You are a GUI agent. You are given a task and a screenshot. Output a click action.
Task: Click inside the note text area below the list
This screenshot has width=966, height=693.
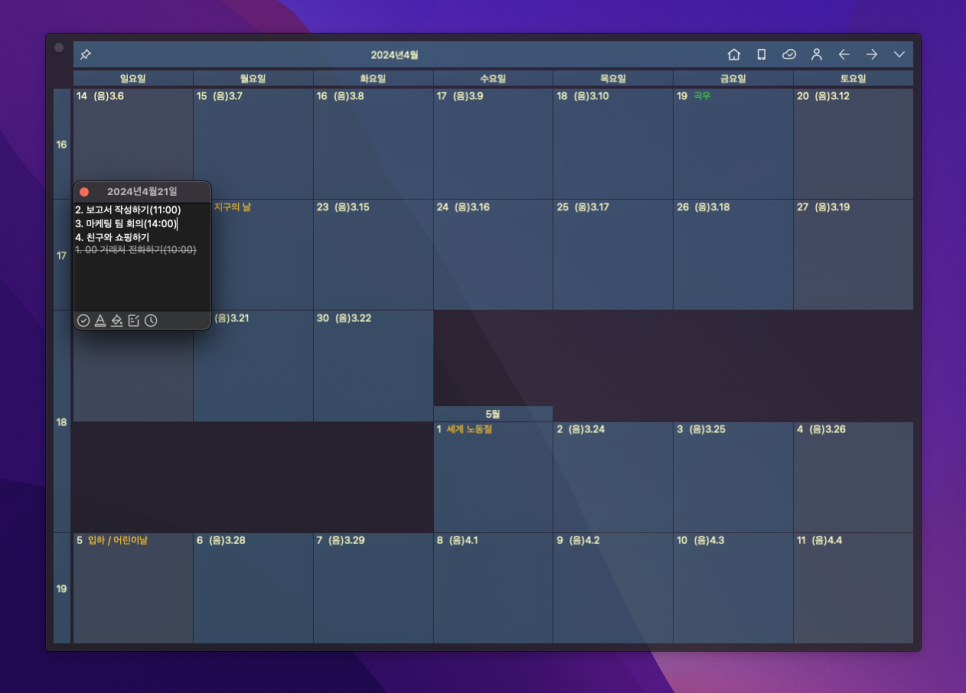[x=142, y=283]
